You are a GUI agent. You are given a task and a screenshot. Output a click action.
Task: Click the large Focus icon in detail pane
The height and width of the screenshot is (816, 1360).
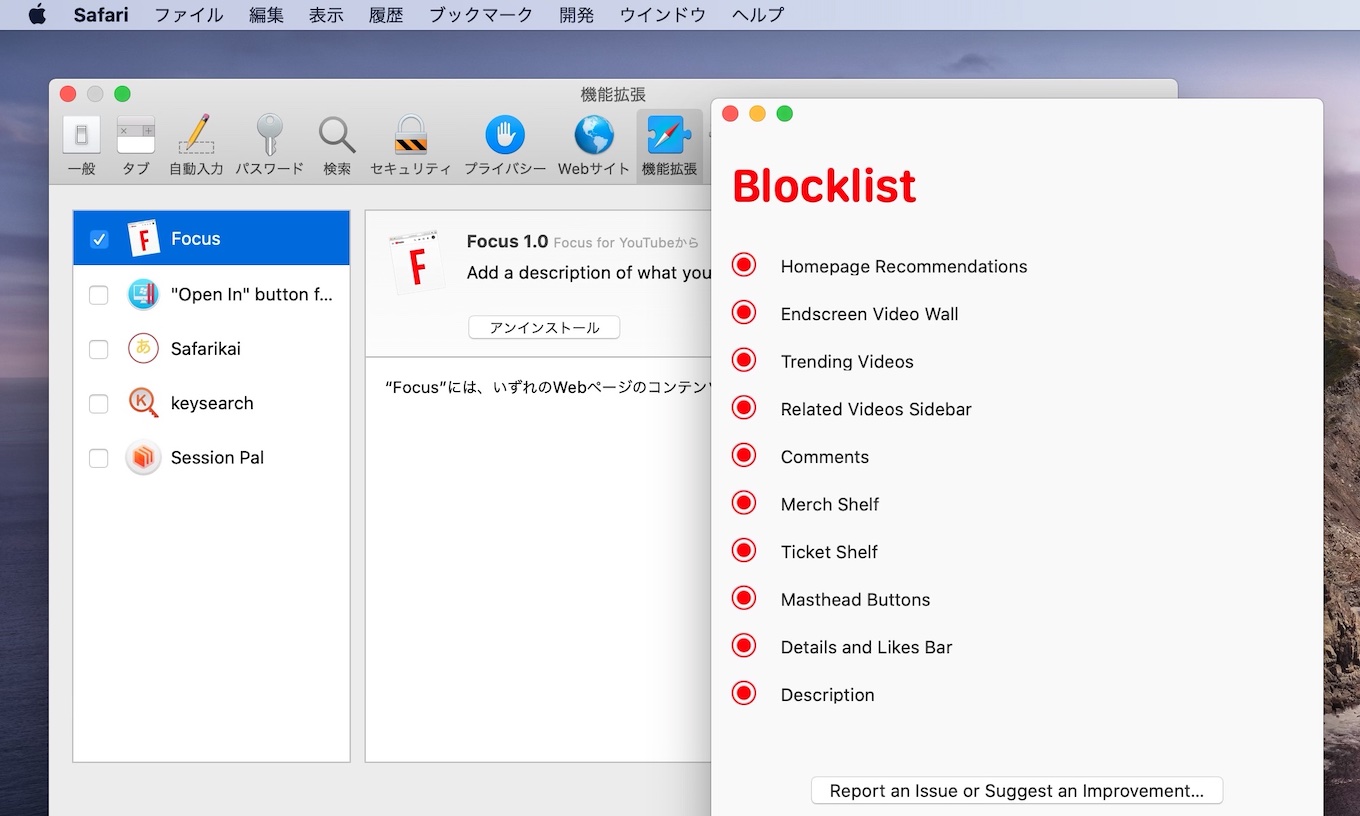coord(417,264)
